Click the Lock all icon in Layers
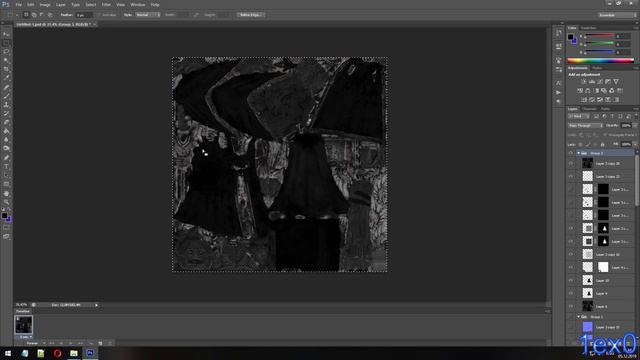Screen dimensions: 640x360 pyautogui.click(x=602, y=144)
